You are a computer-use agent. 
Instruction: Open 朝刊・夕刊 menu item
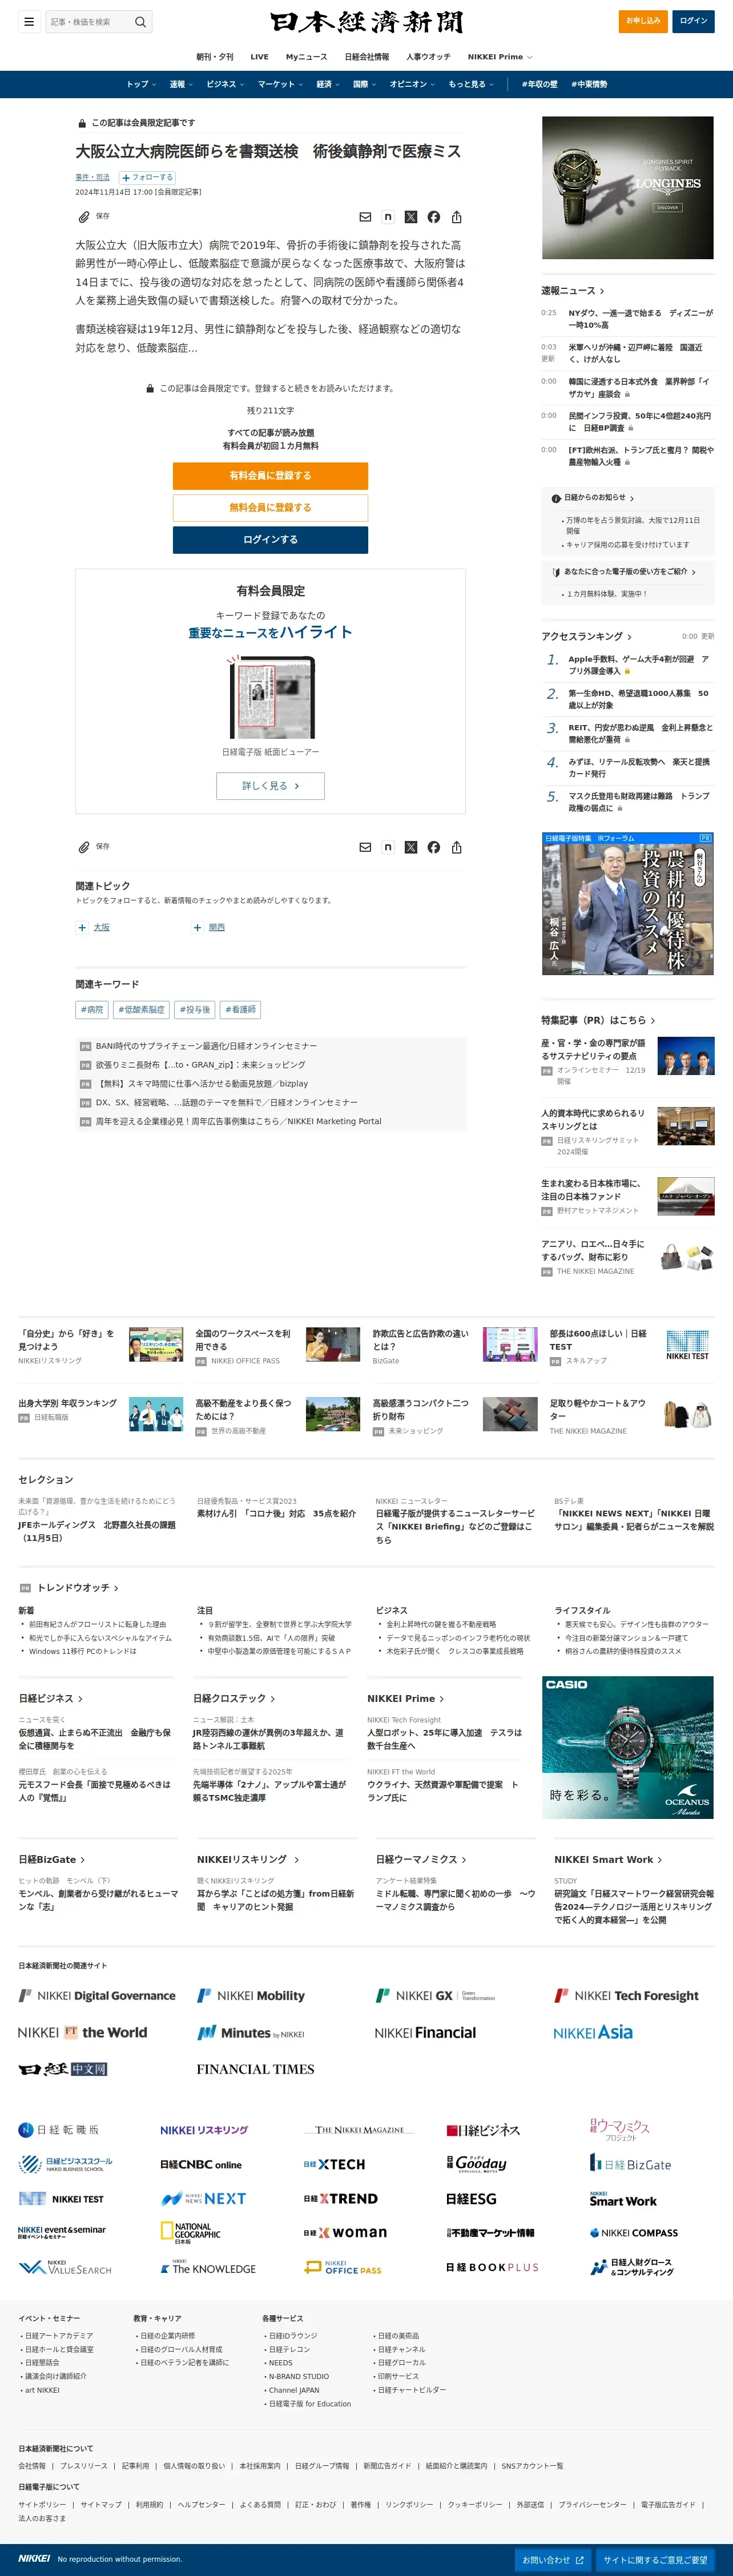214,57
